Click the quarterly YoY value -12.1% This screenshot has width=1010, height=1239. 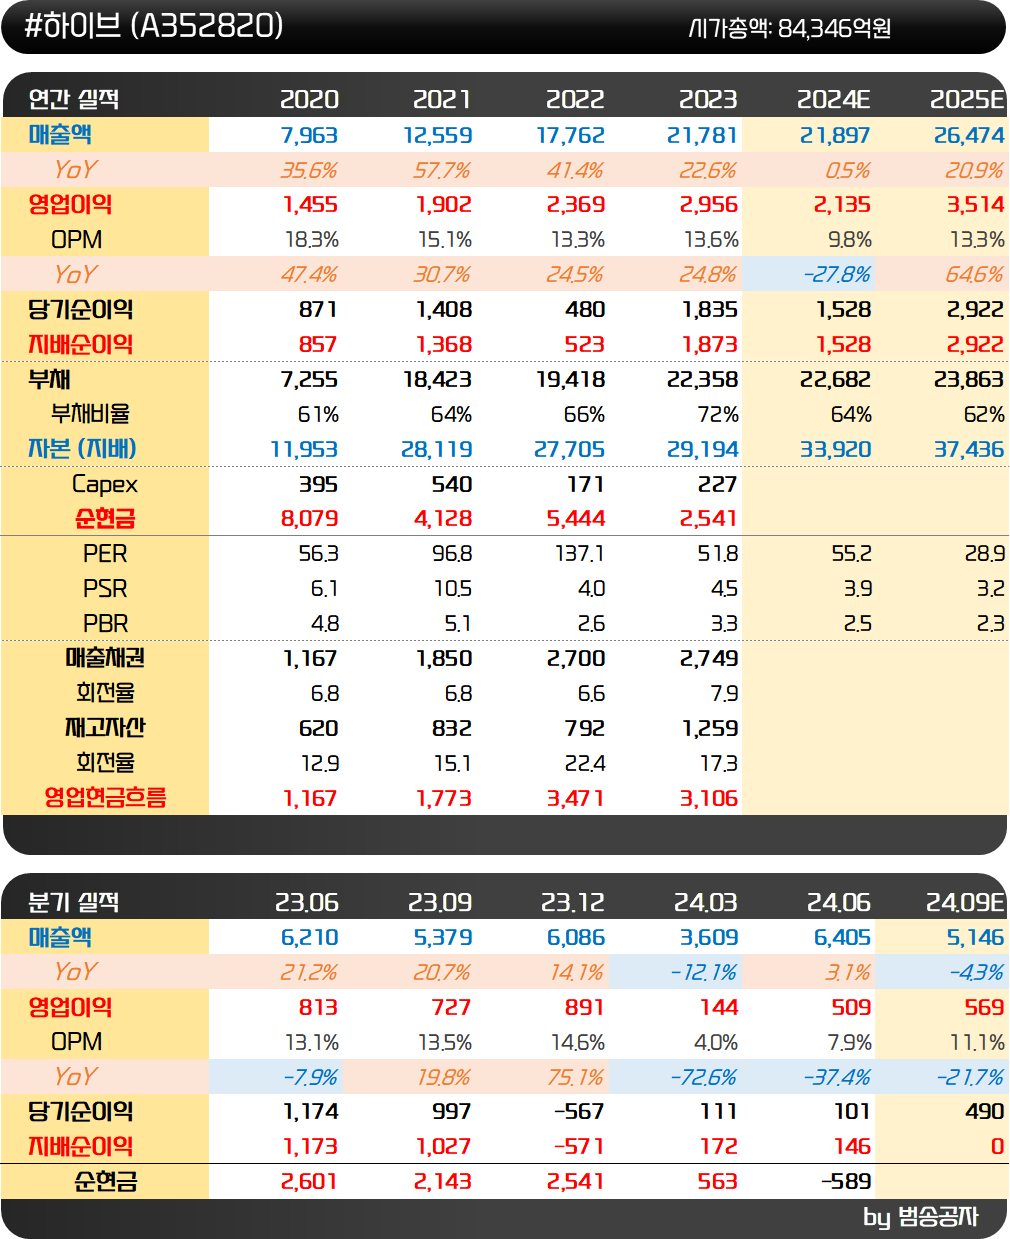click(704, 972)
